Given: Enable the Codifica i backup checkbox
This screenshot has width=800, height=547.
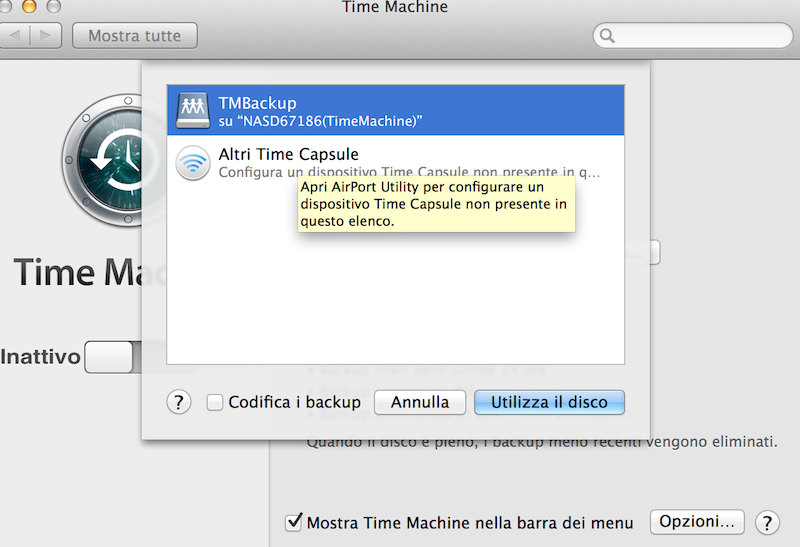Looking at the screenshot, I should (x=214, y=402).
